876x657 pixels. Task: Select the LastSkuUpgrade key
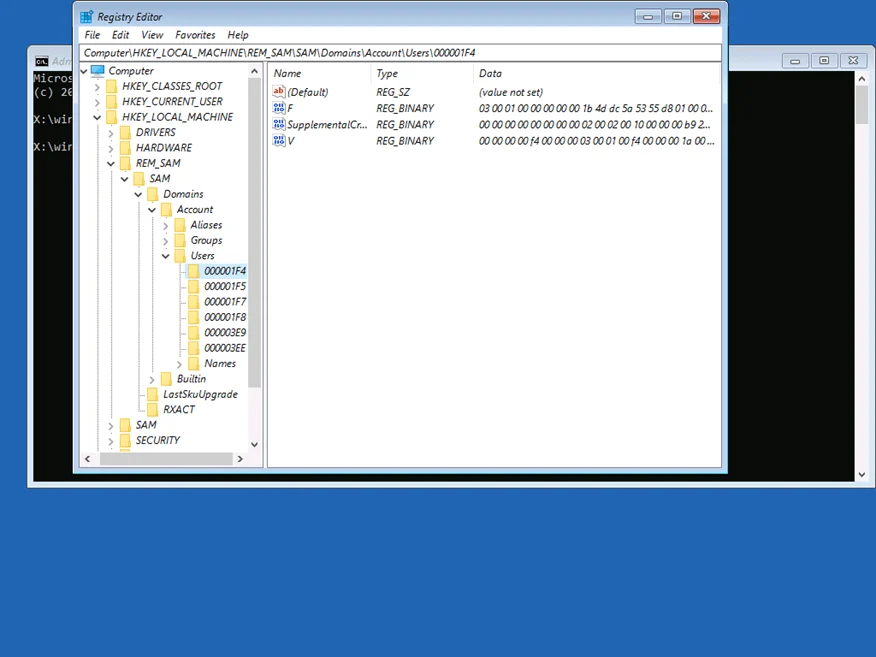click(200, 394)
